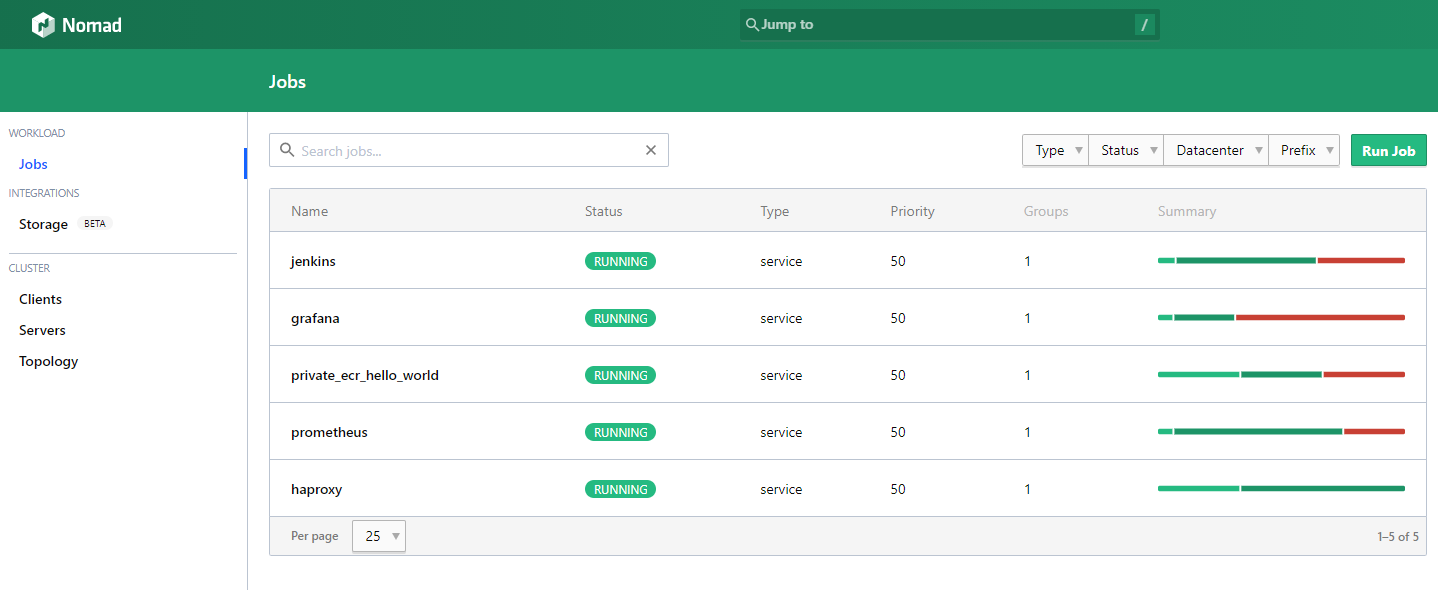Open Servers in the sidebar
Image resolution: width=1438 pixels, height=590 pixels.
[x=42, y=330]
